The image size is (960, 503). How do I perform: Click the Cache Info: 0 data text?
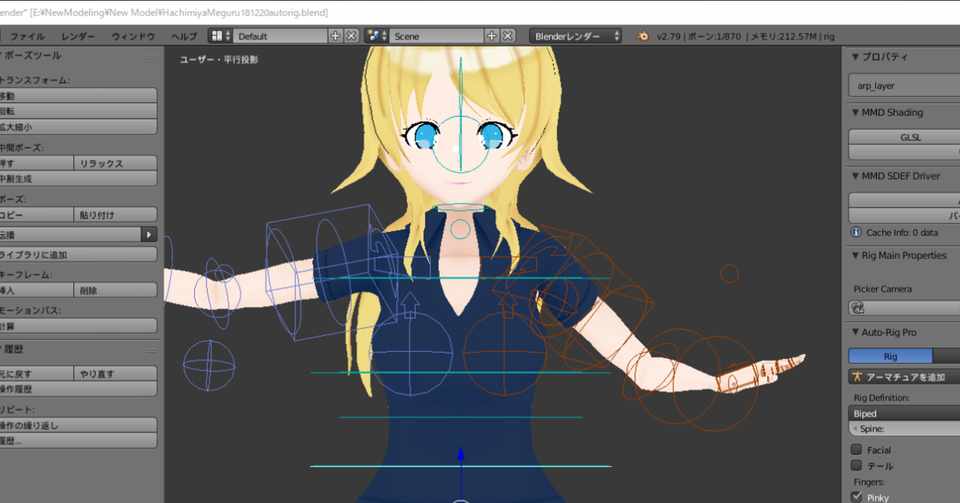(x=902, y=233)
